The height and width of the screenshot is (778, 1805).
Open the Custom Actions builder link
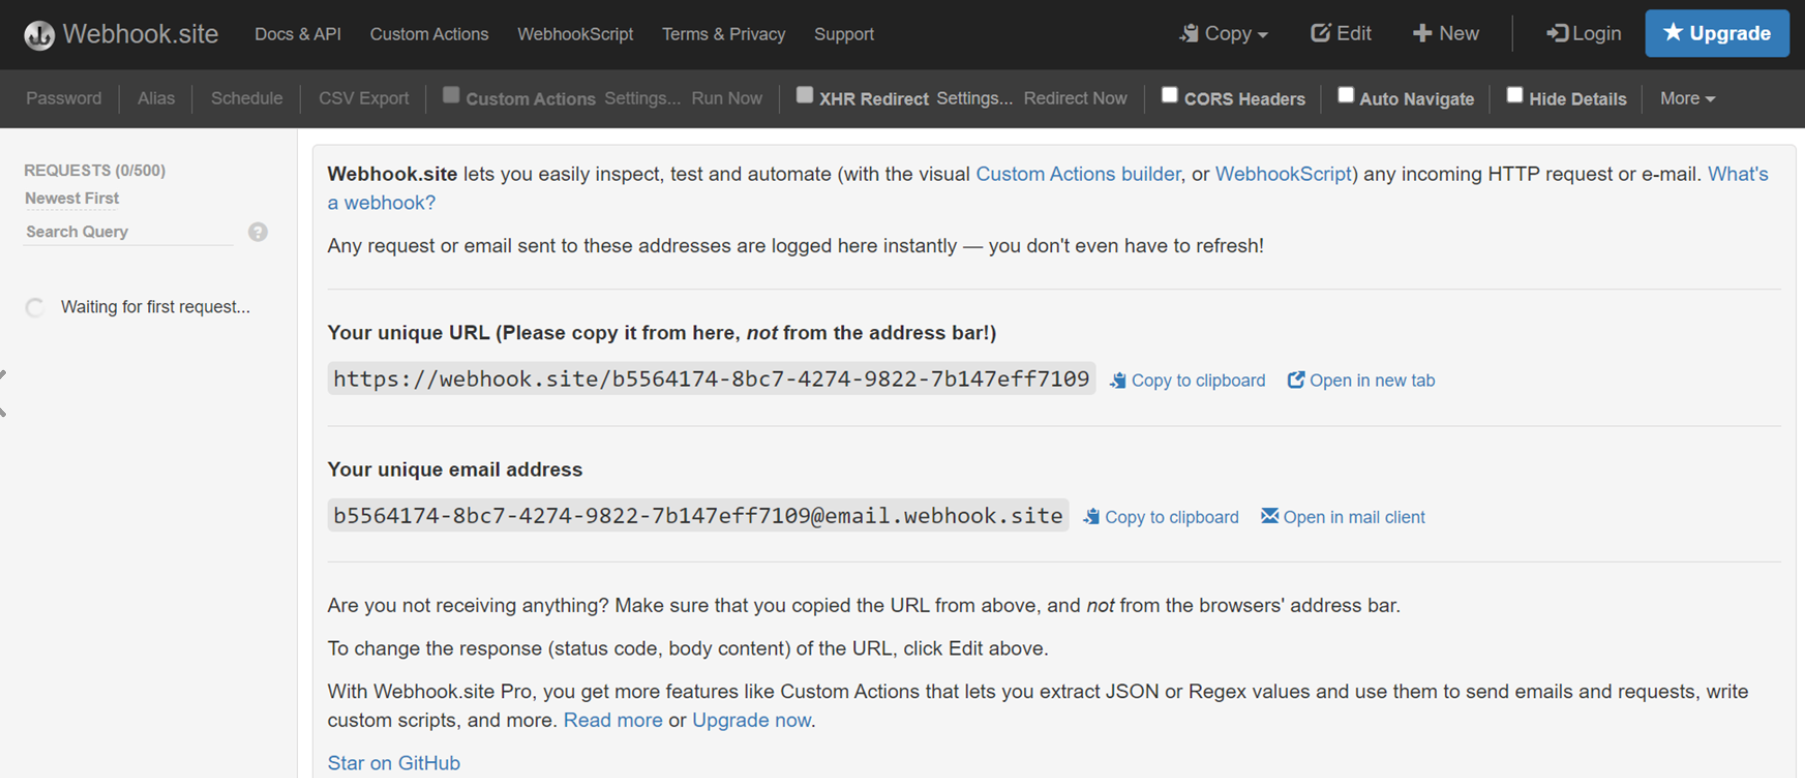[1078, 174]
